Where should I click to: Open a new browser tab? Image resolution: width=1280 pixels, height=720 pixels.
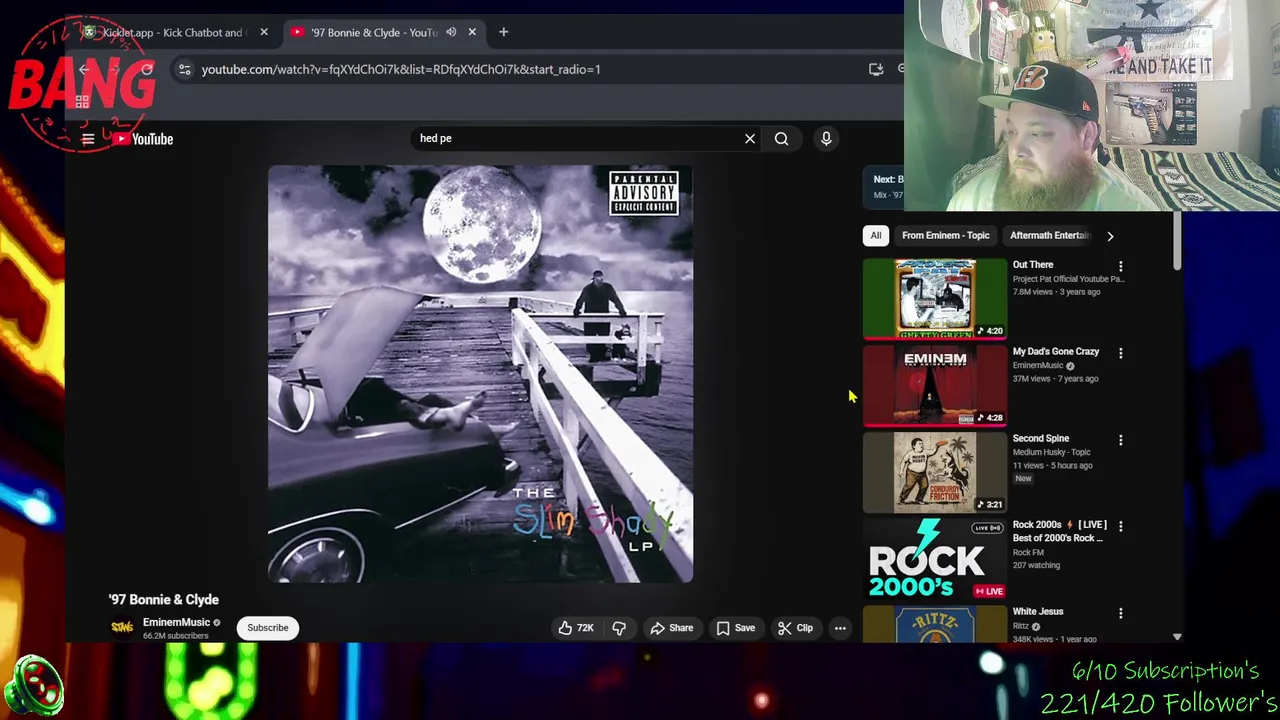(x=503, y=32)
